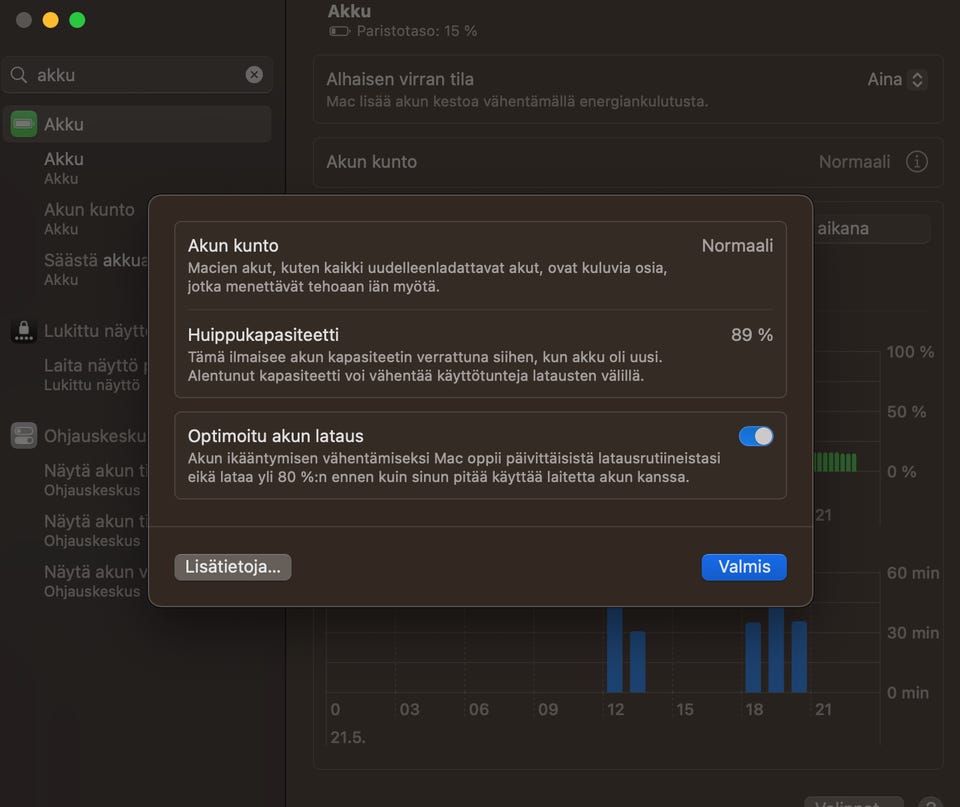Select the Akku sidebar item with battery icon

tap(137, 124)
